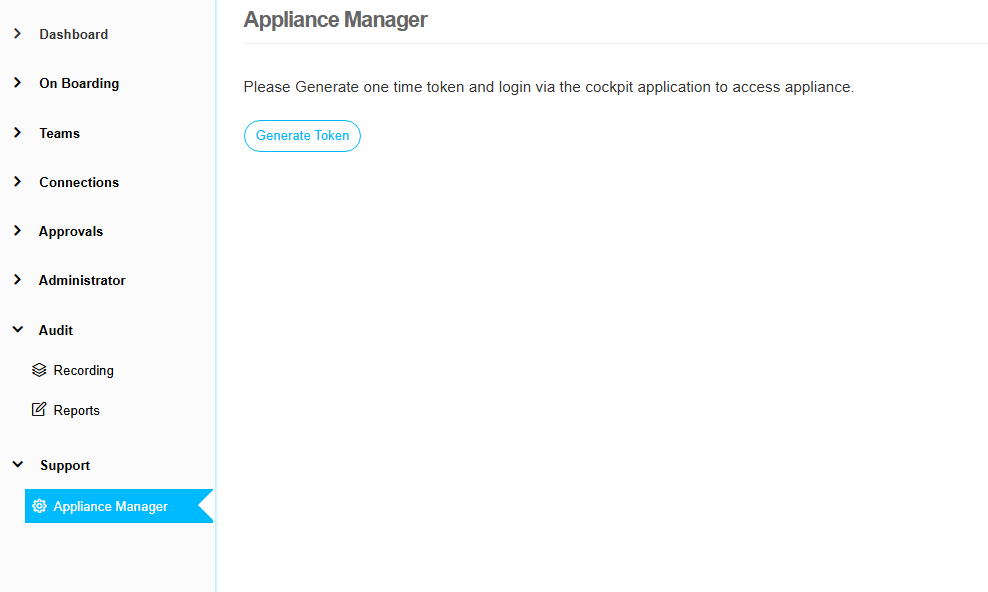This screenshot has width=988, height=592.
Task: Select Appliance Manager in the sidebar
Action: click(118, 506)
